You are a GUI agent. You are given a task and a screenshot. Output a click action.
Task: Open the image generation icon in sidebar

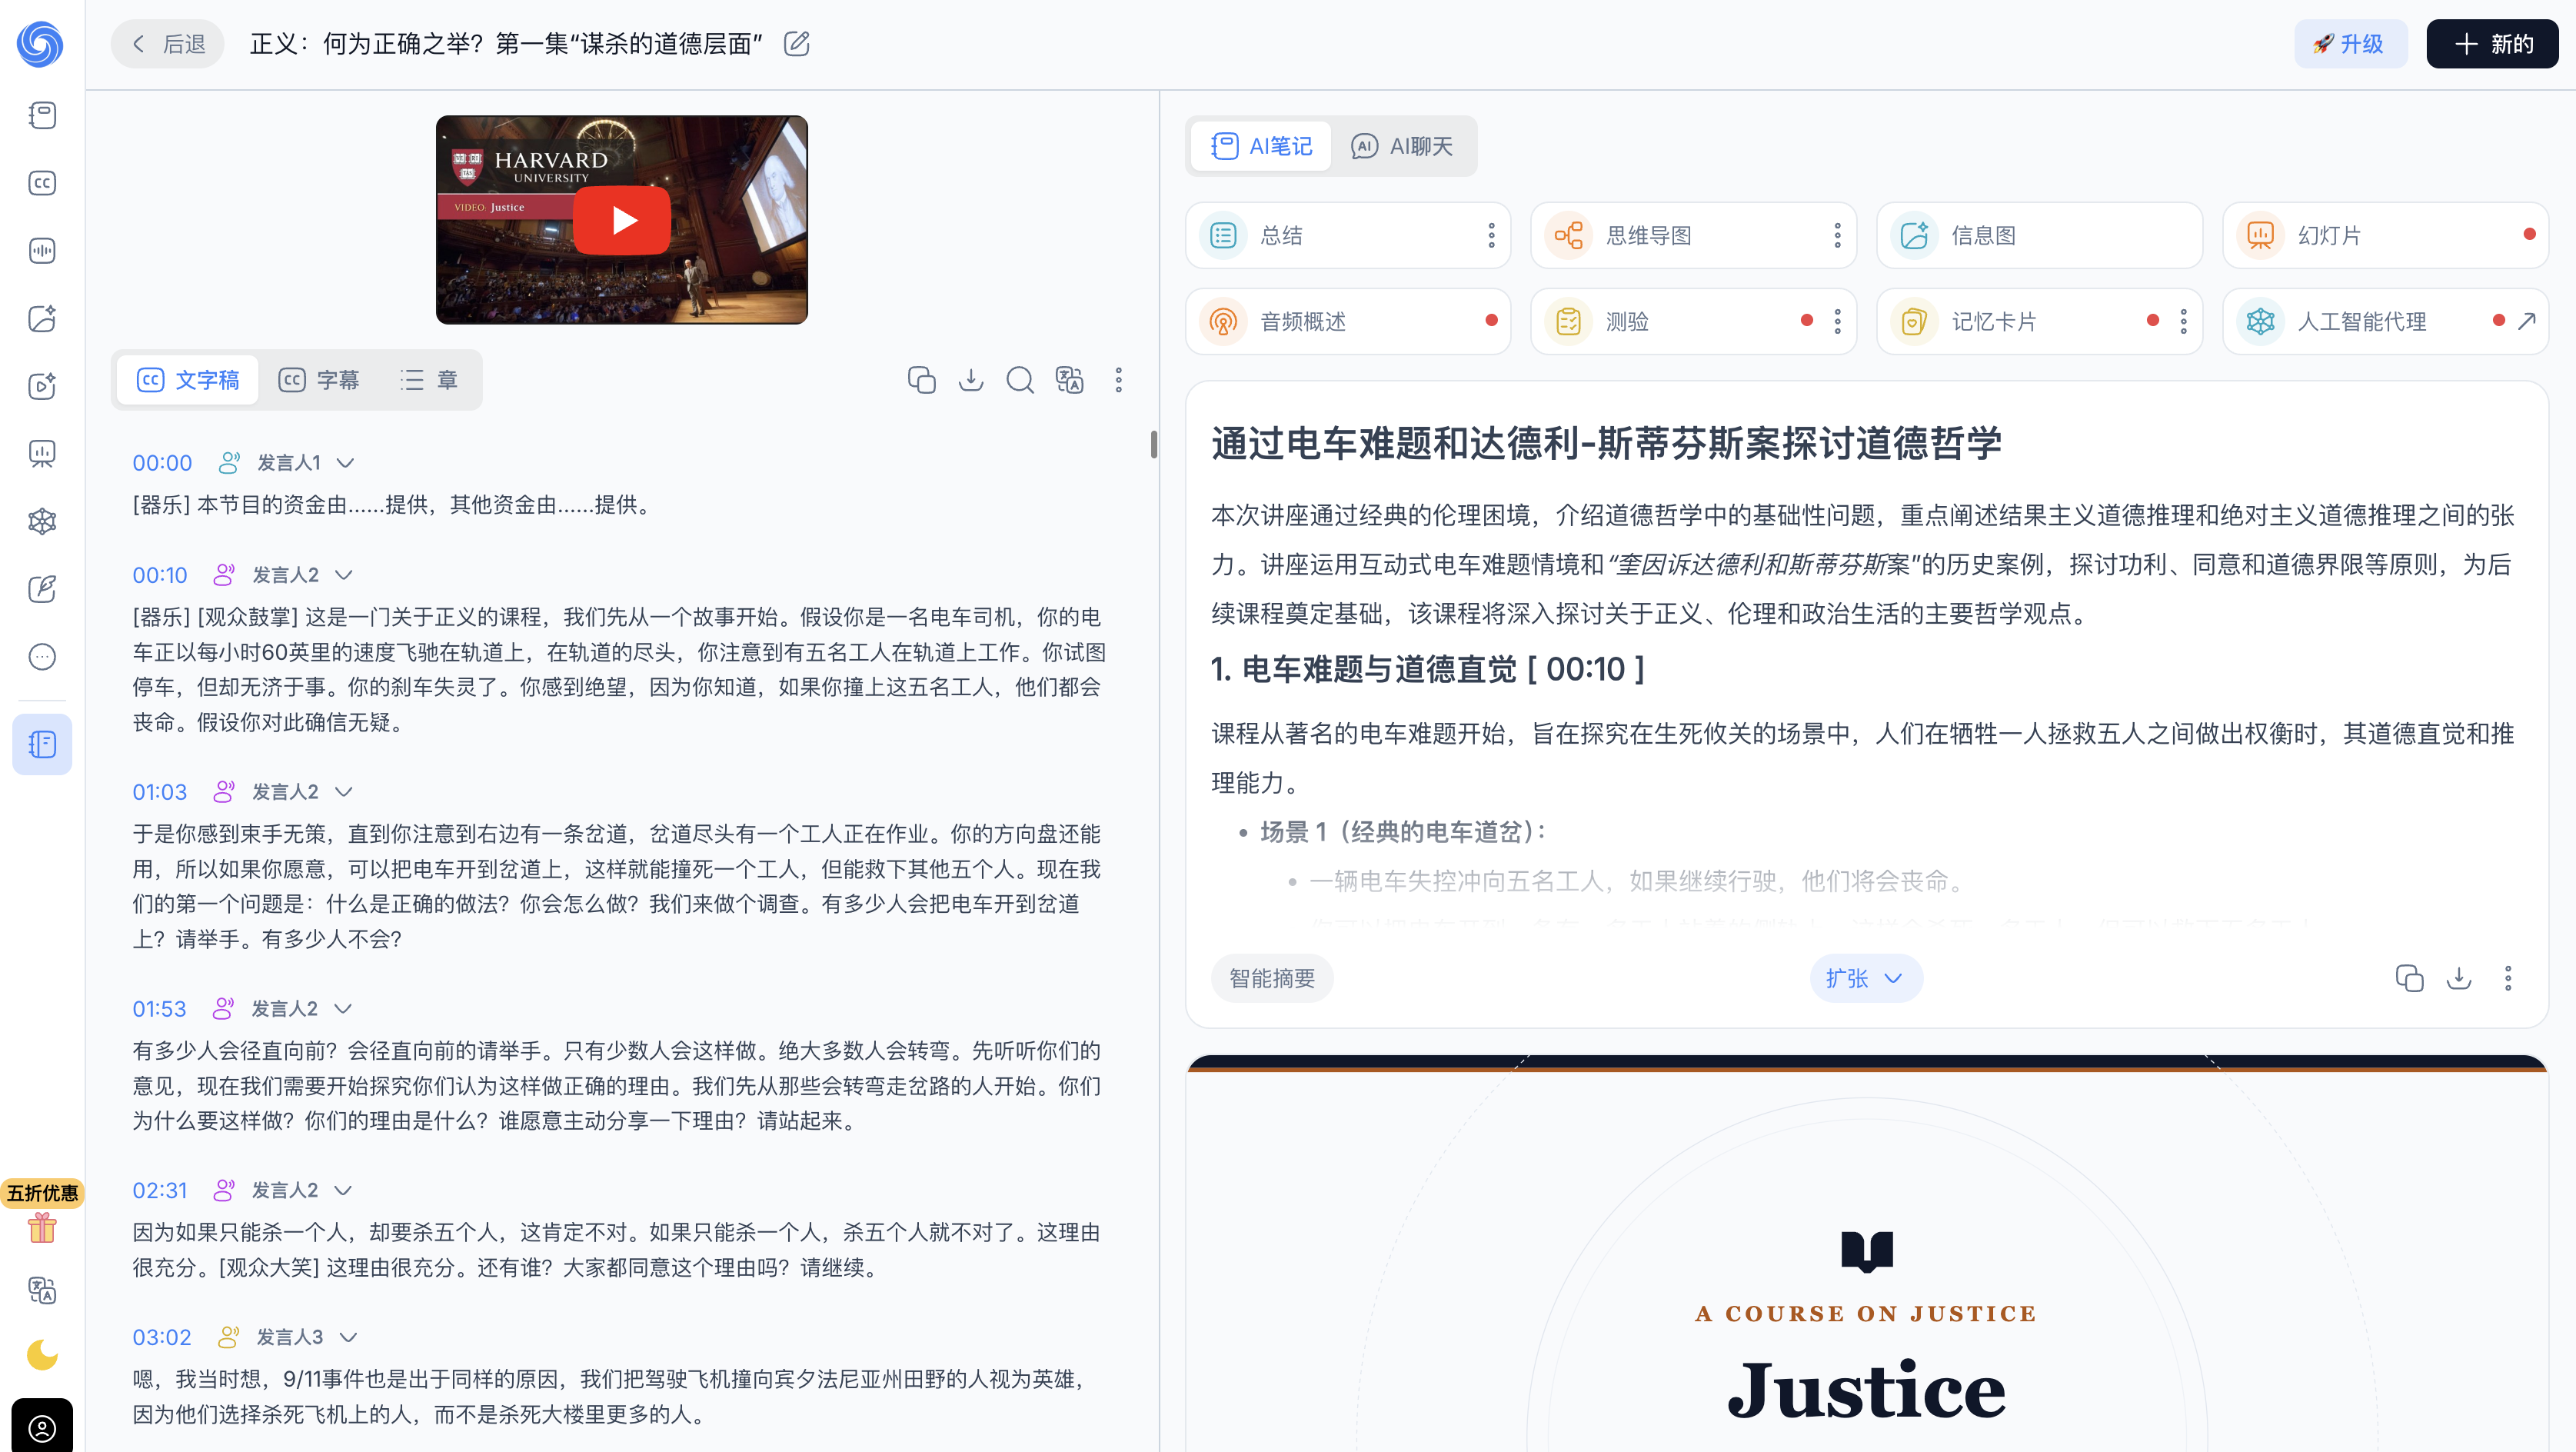tap(42, 318)
